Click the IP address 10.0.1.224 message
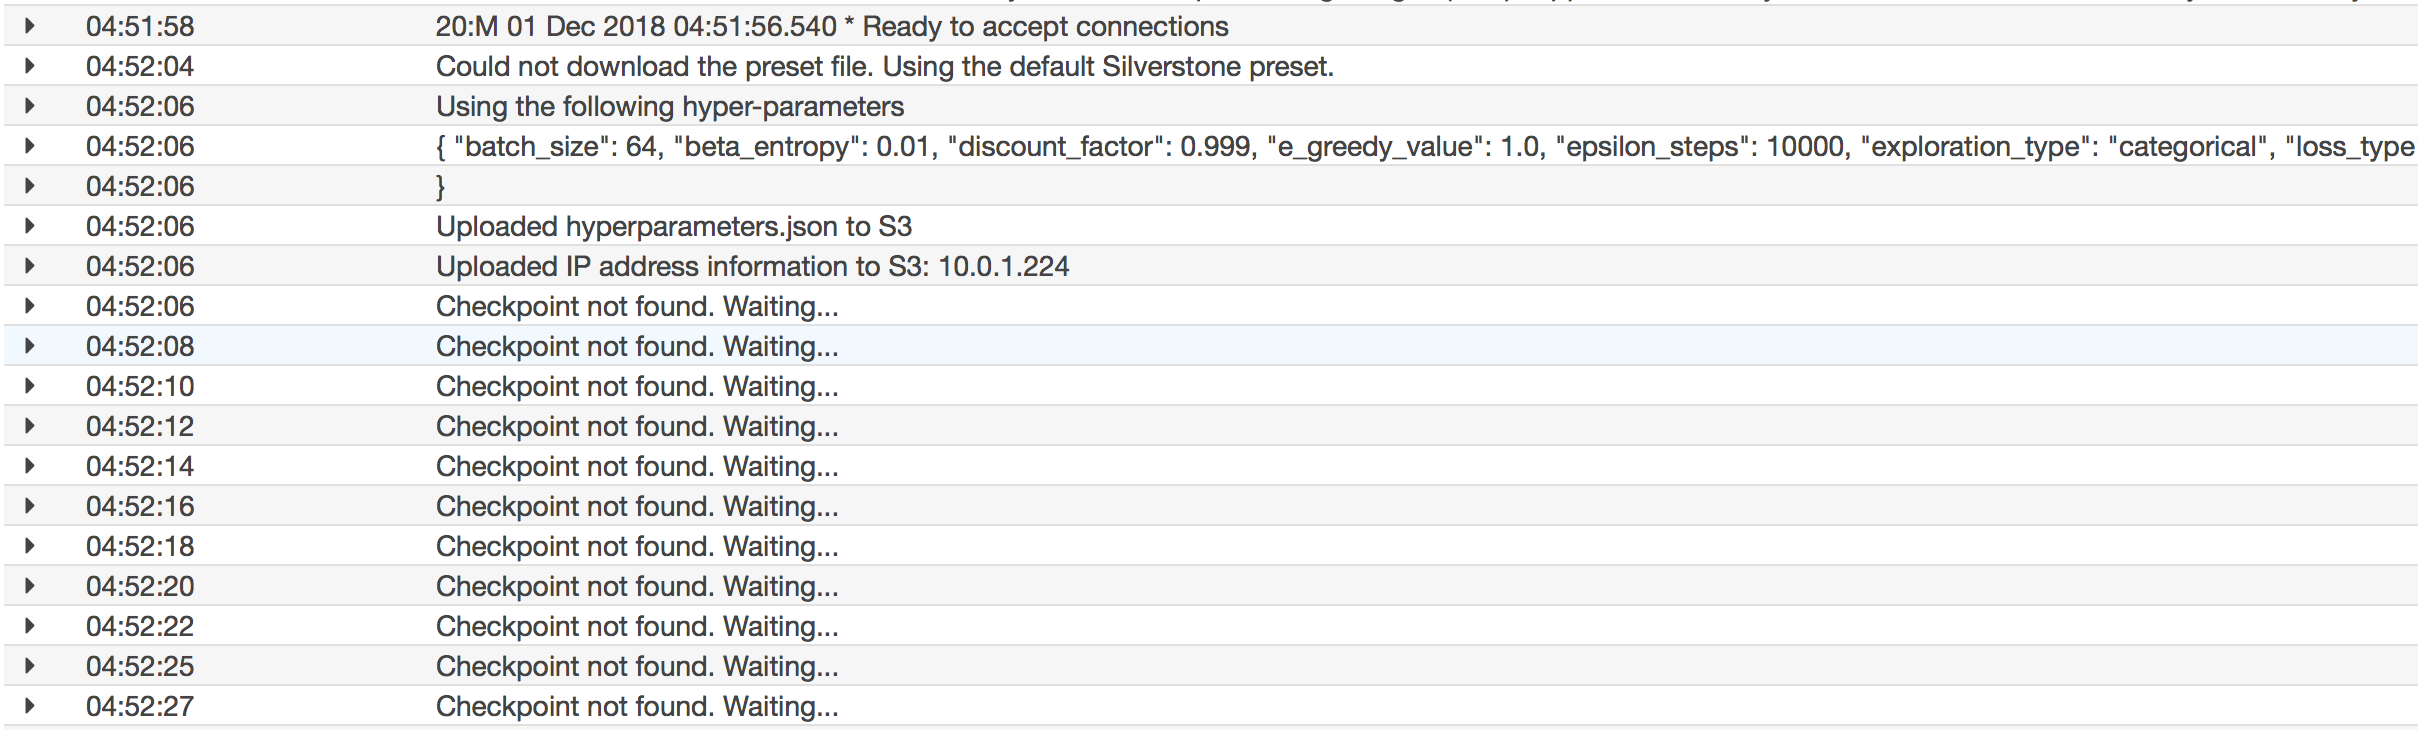The height and width of the screenshot is (730, 2436). pos(753,267)
